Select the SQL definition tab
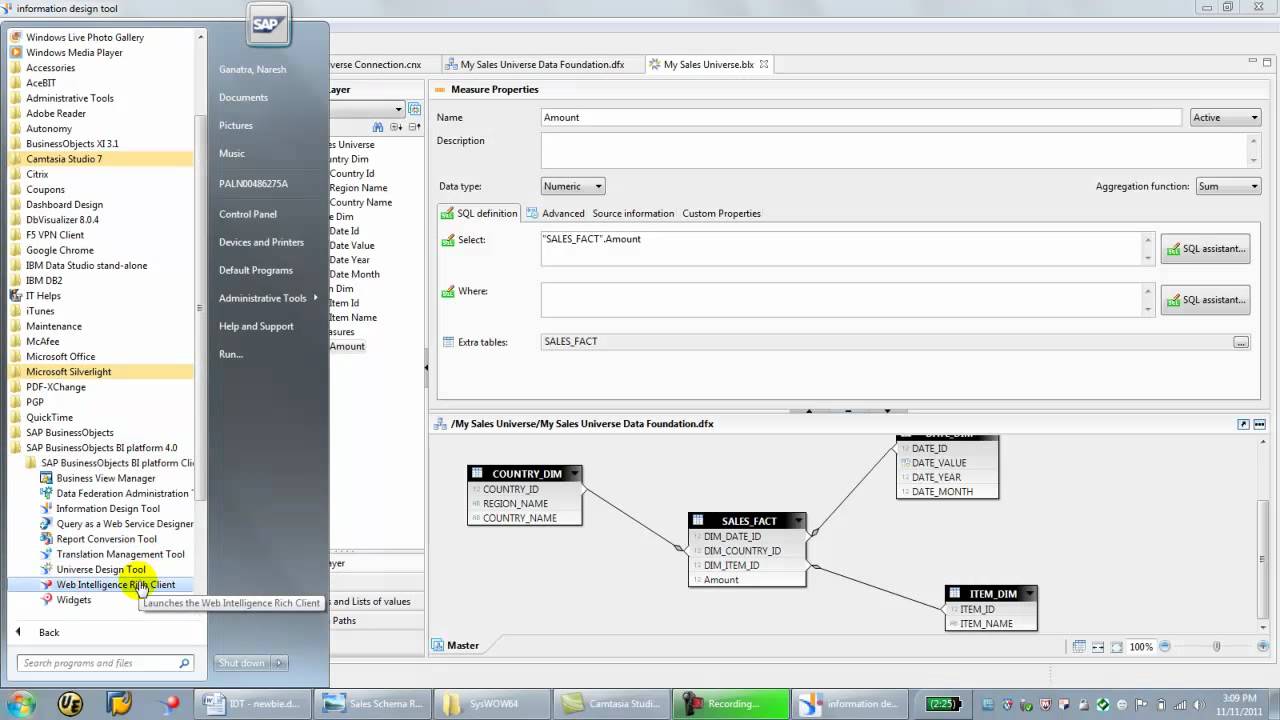 [x=480, y=213]
